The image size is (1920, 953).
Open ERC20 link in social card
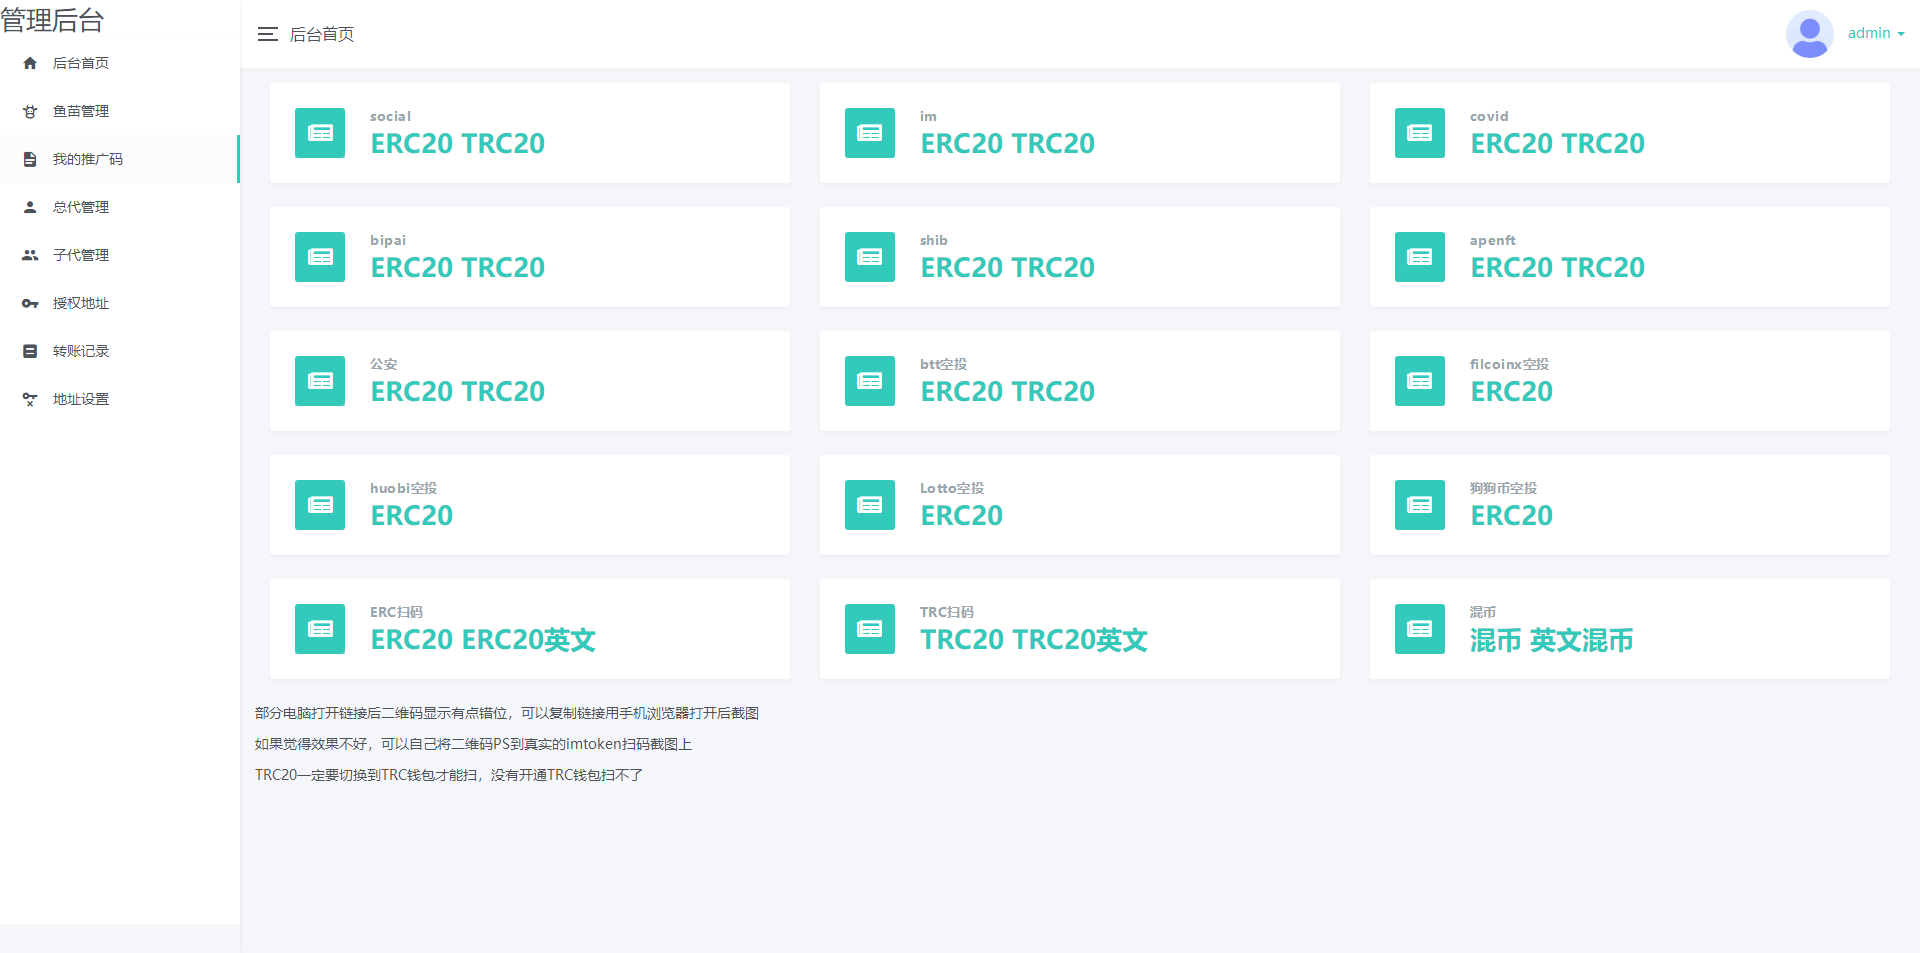pyautogui.click(x=412, y=144)
